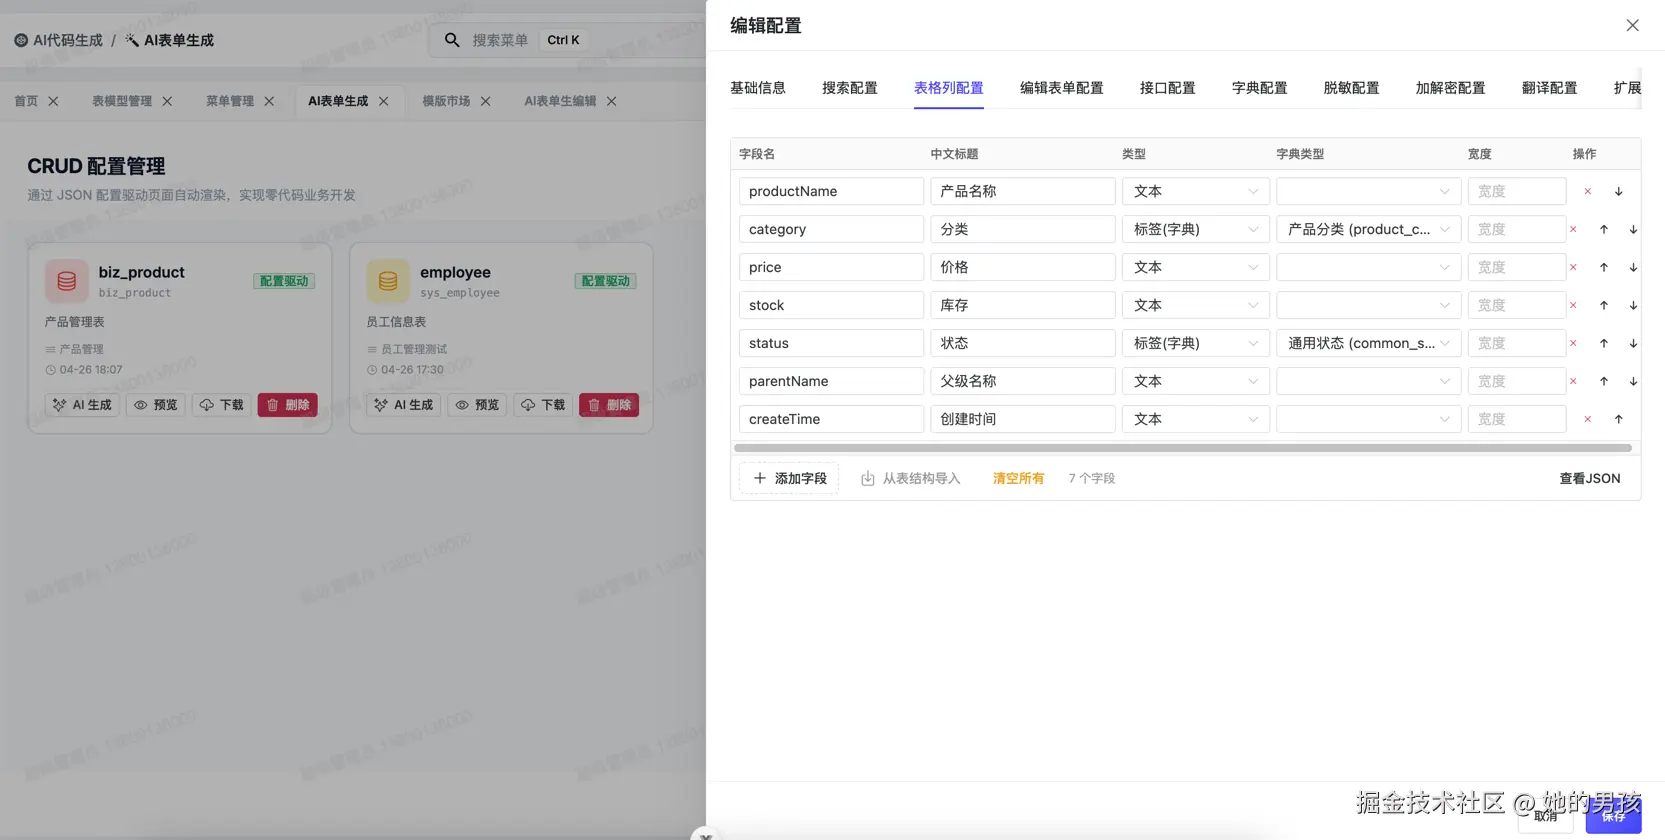1665x840 pixels.
Task: Move price row down
Action: (1633, 267)
